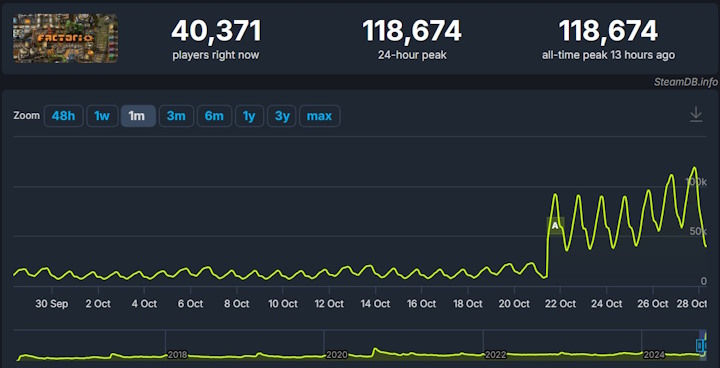Viewport: 720px width, 368px height.
Task: Select the 1m zoom range
Action: click(138, 116)
